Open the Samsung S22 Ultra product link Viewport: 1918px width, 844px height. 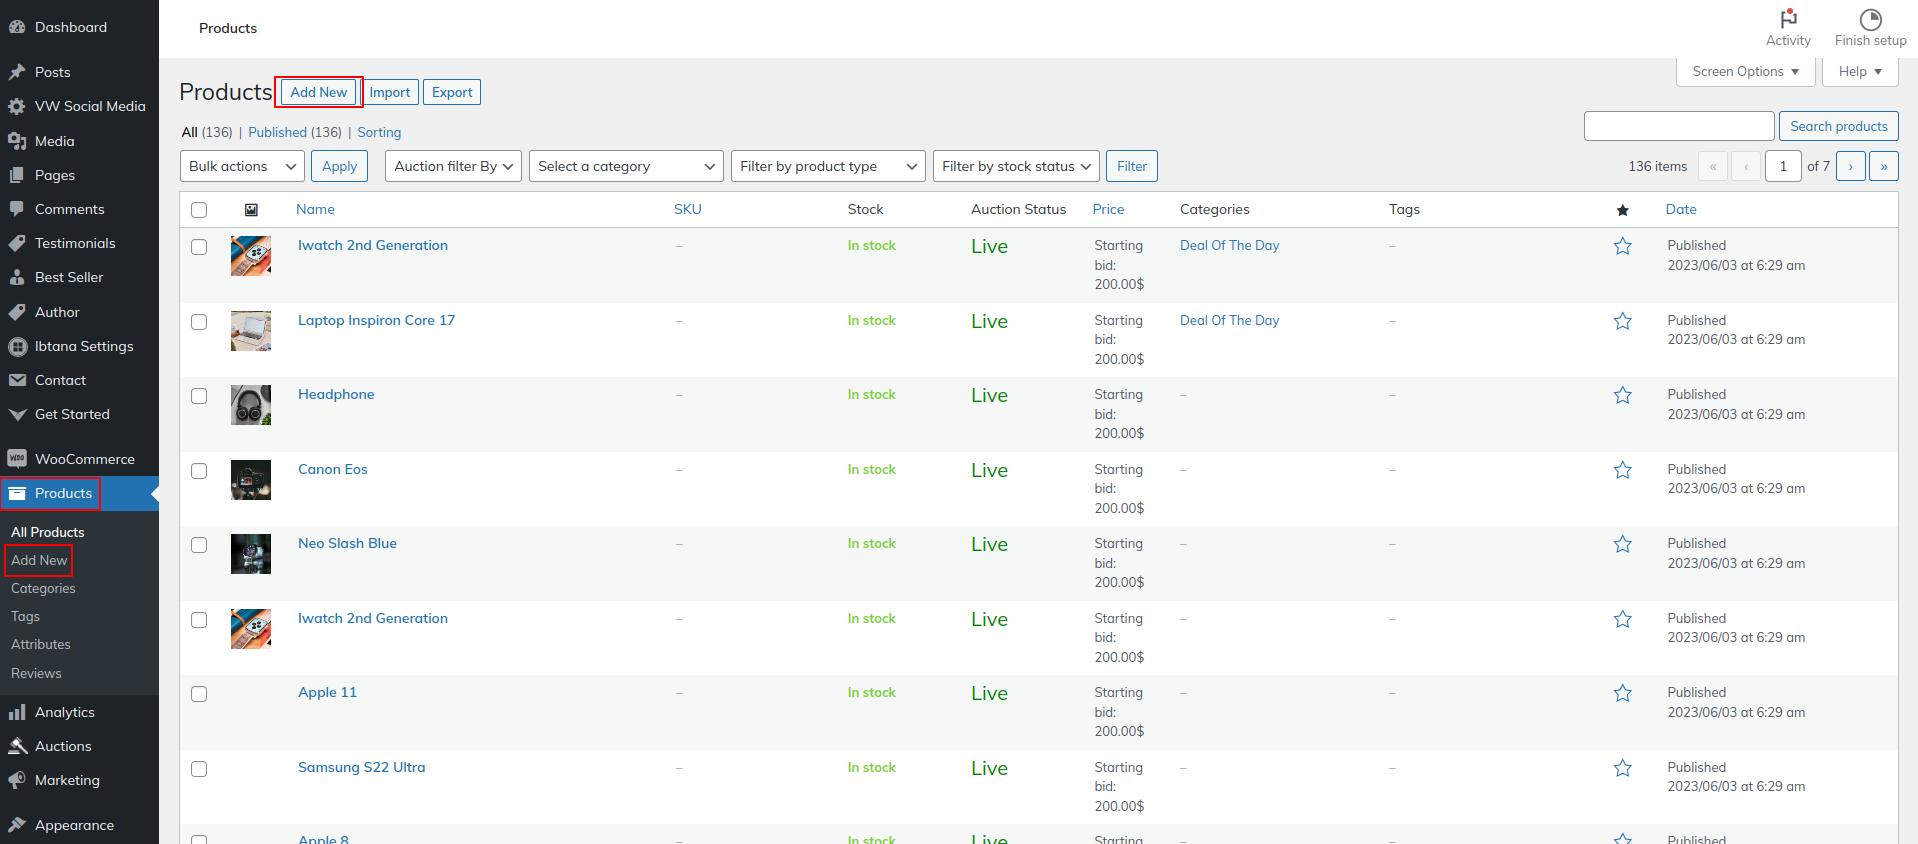point(361,767)
